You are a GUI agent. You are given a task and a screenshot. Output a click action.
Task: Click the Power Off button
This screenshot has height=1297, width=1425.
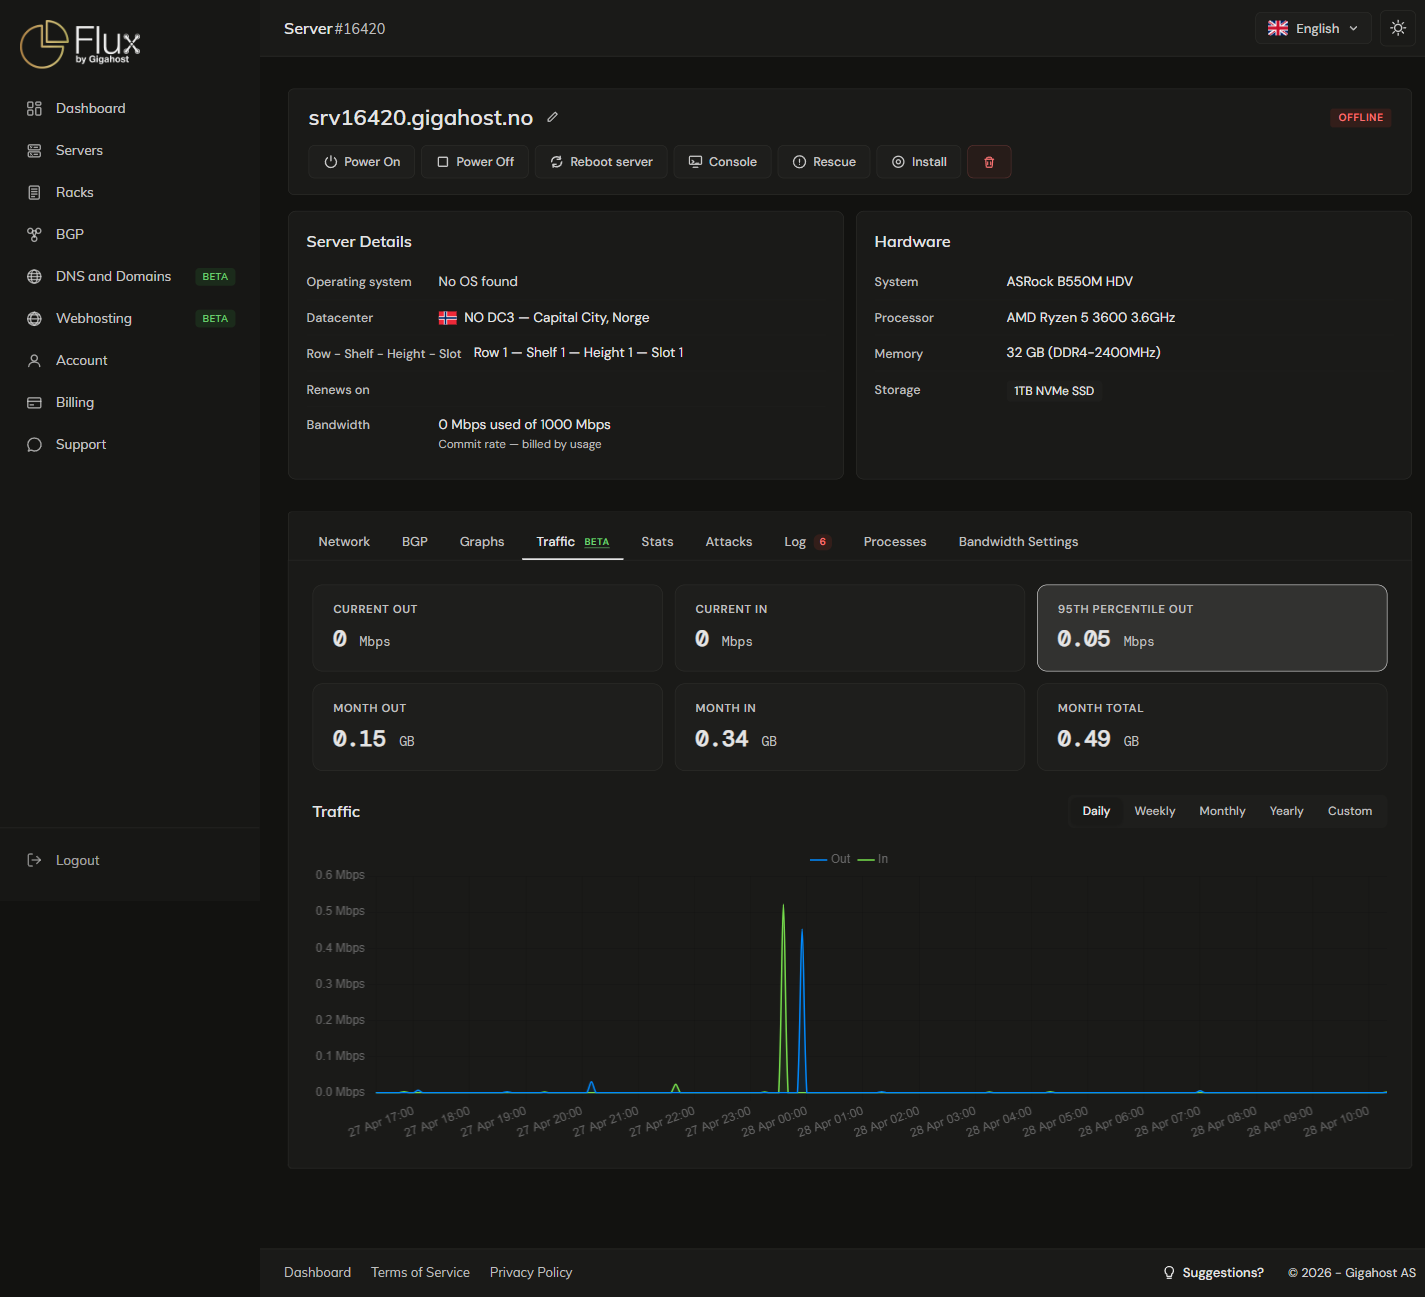tap(475, 162)
